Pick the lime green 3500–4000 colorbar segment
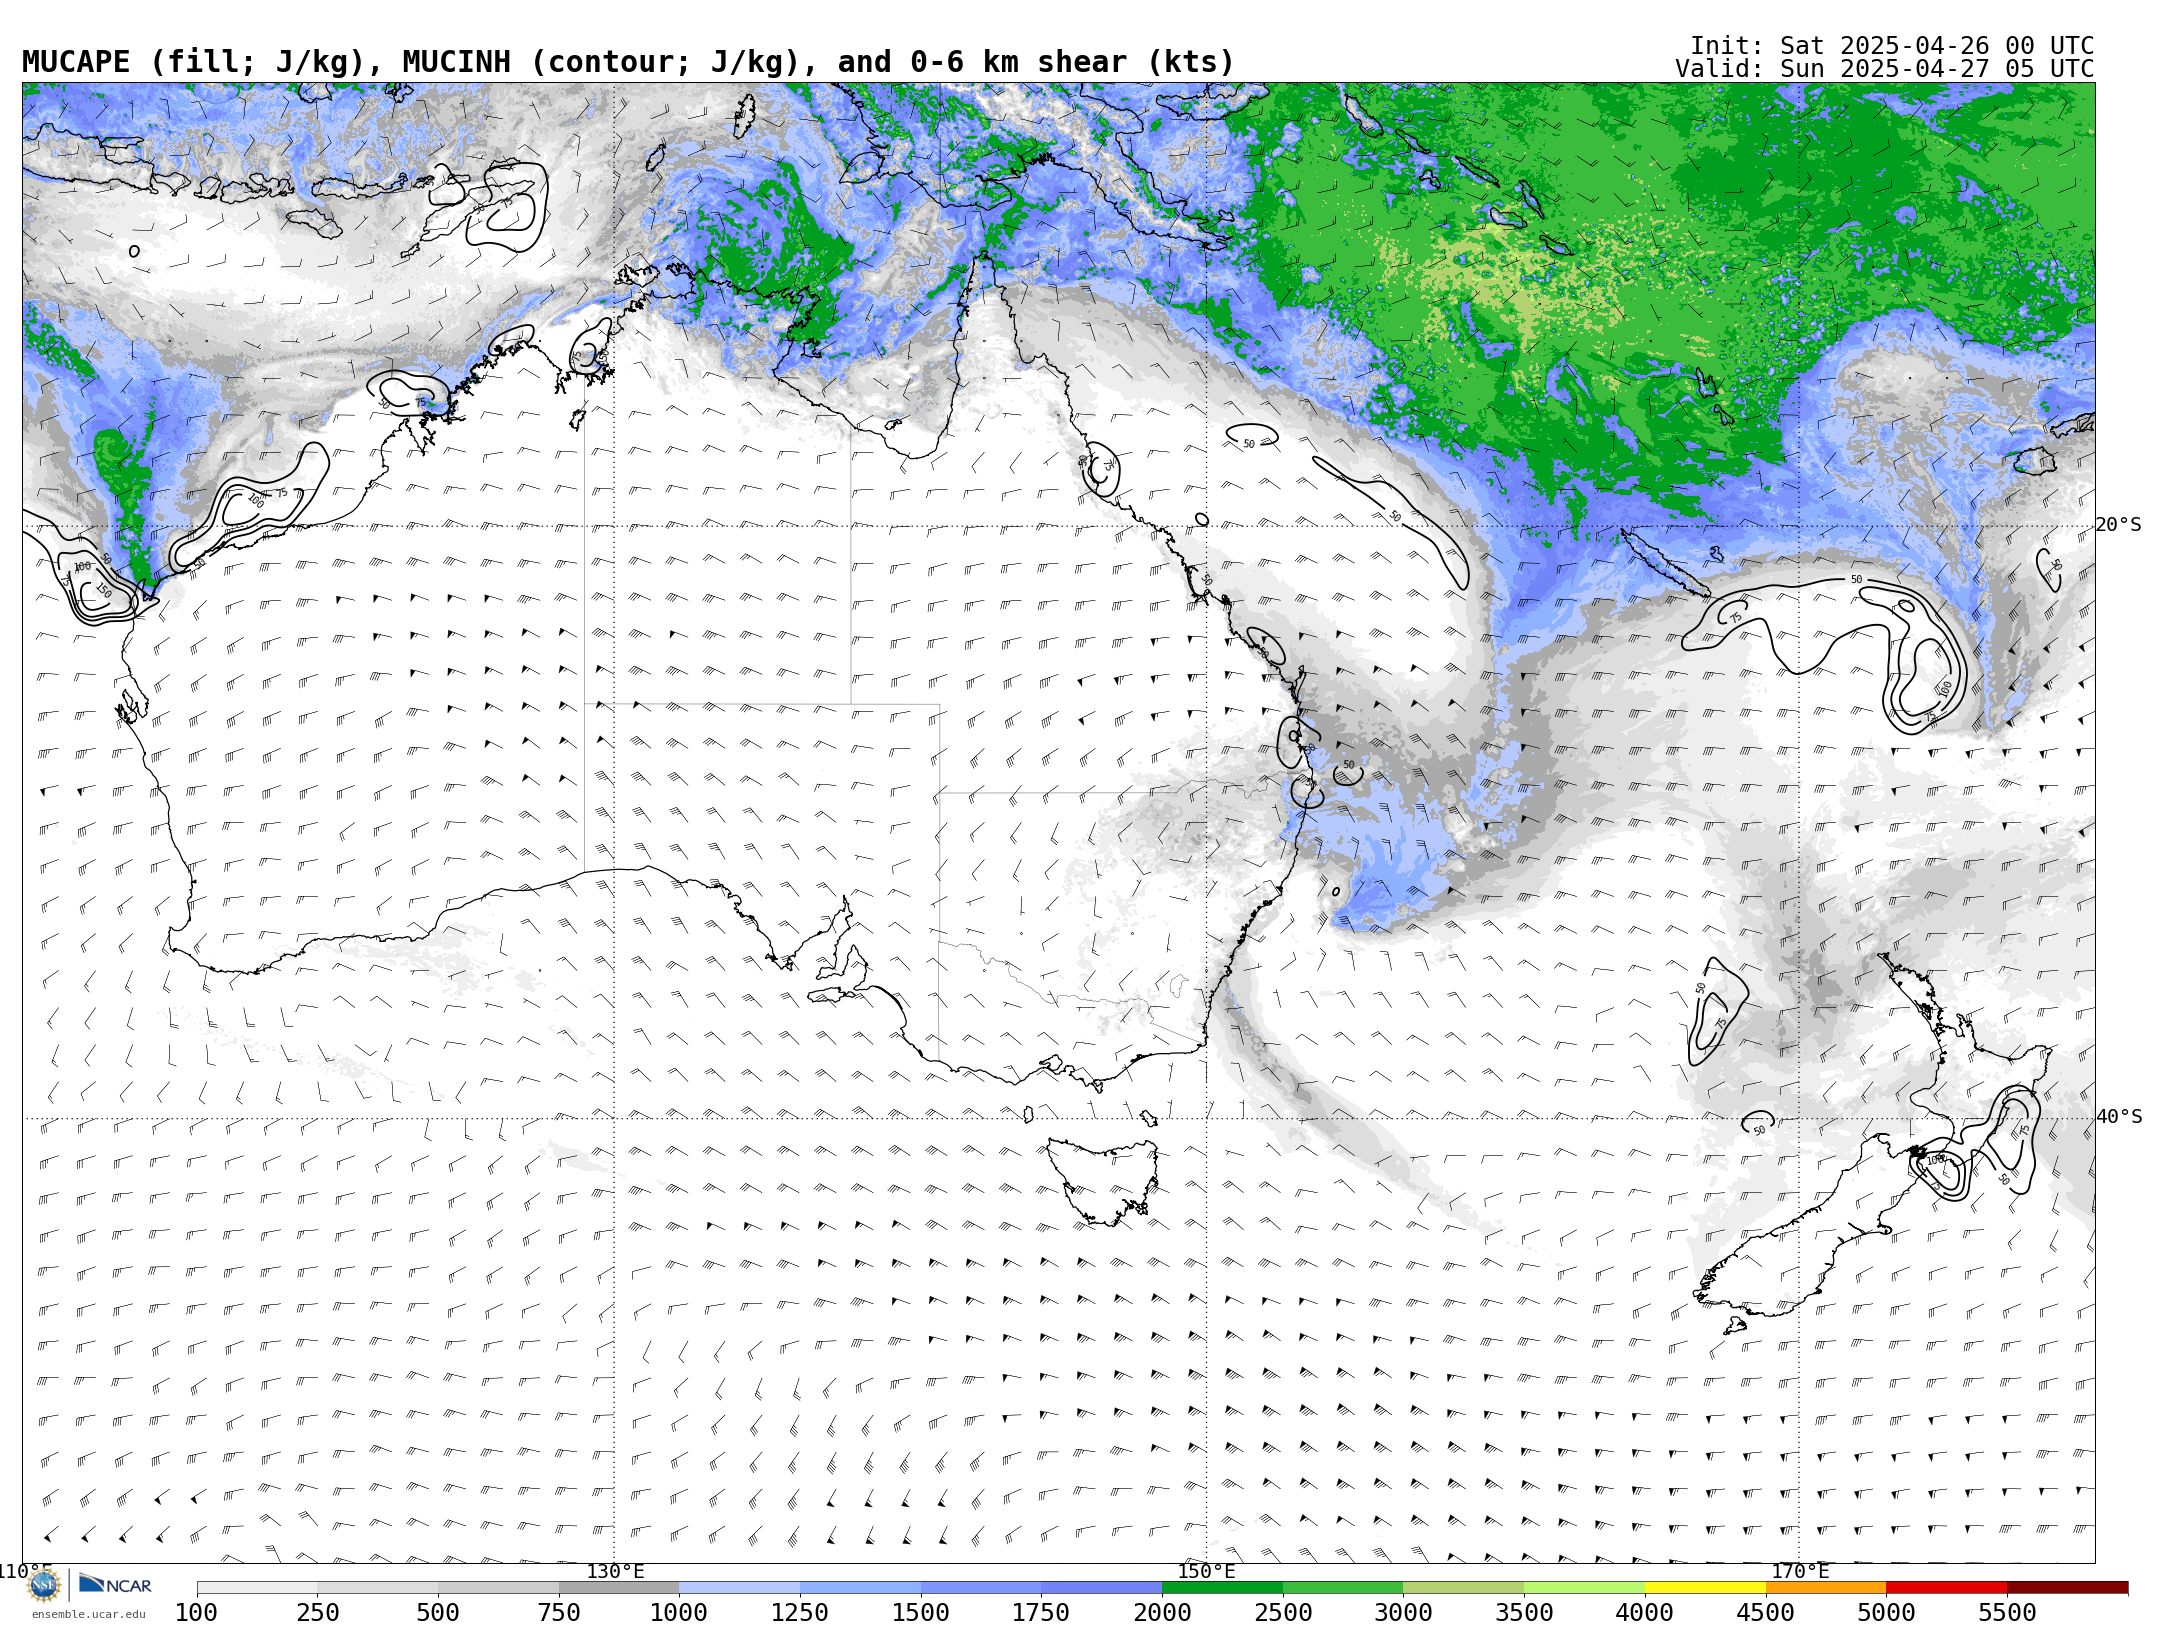Image resolution: width=2160 pixels, height=1626 pixels. [x=1584, y=1588]
